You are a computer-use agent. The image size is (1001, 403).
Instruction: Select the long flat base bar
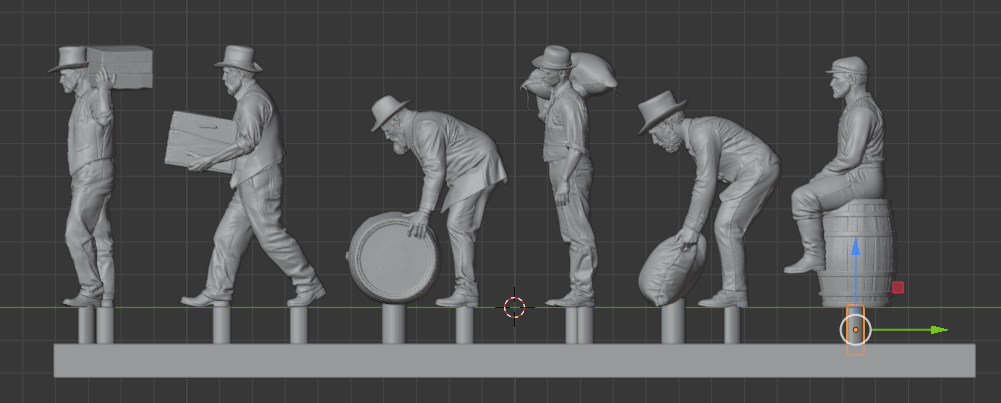(515, 360)
